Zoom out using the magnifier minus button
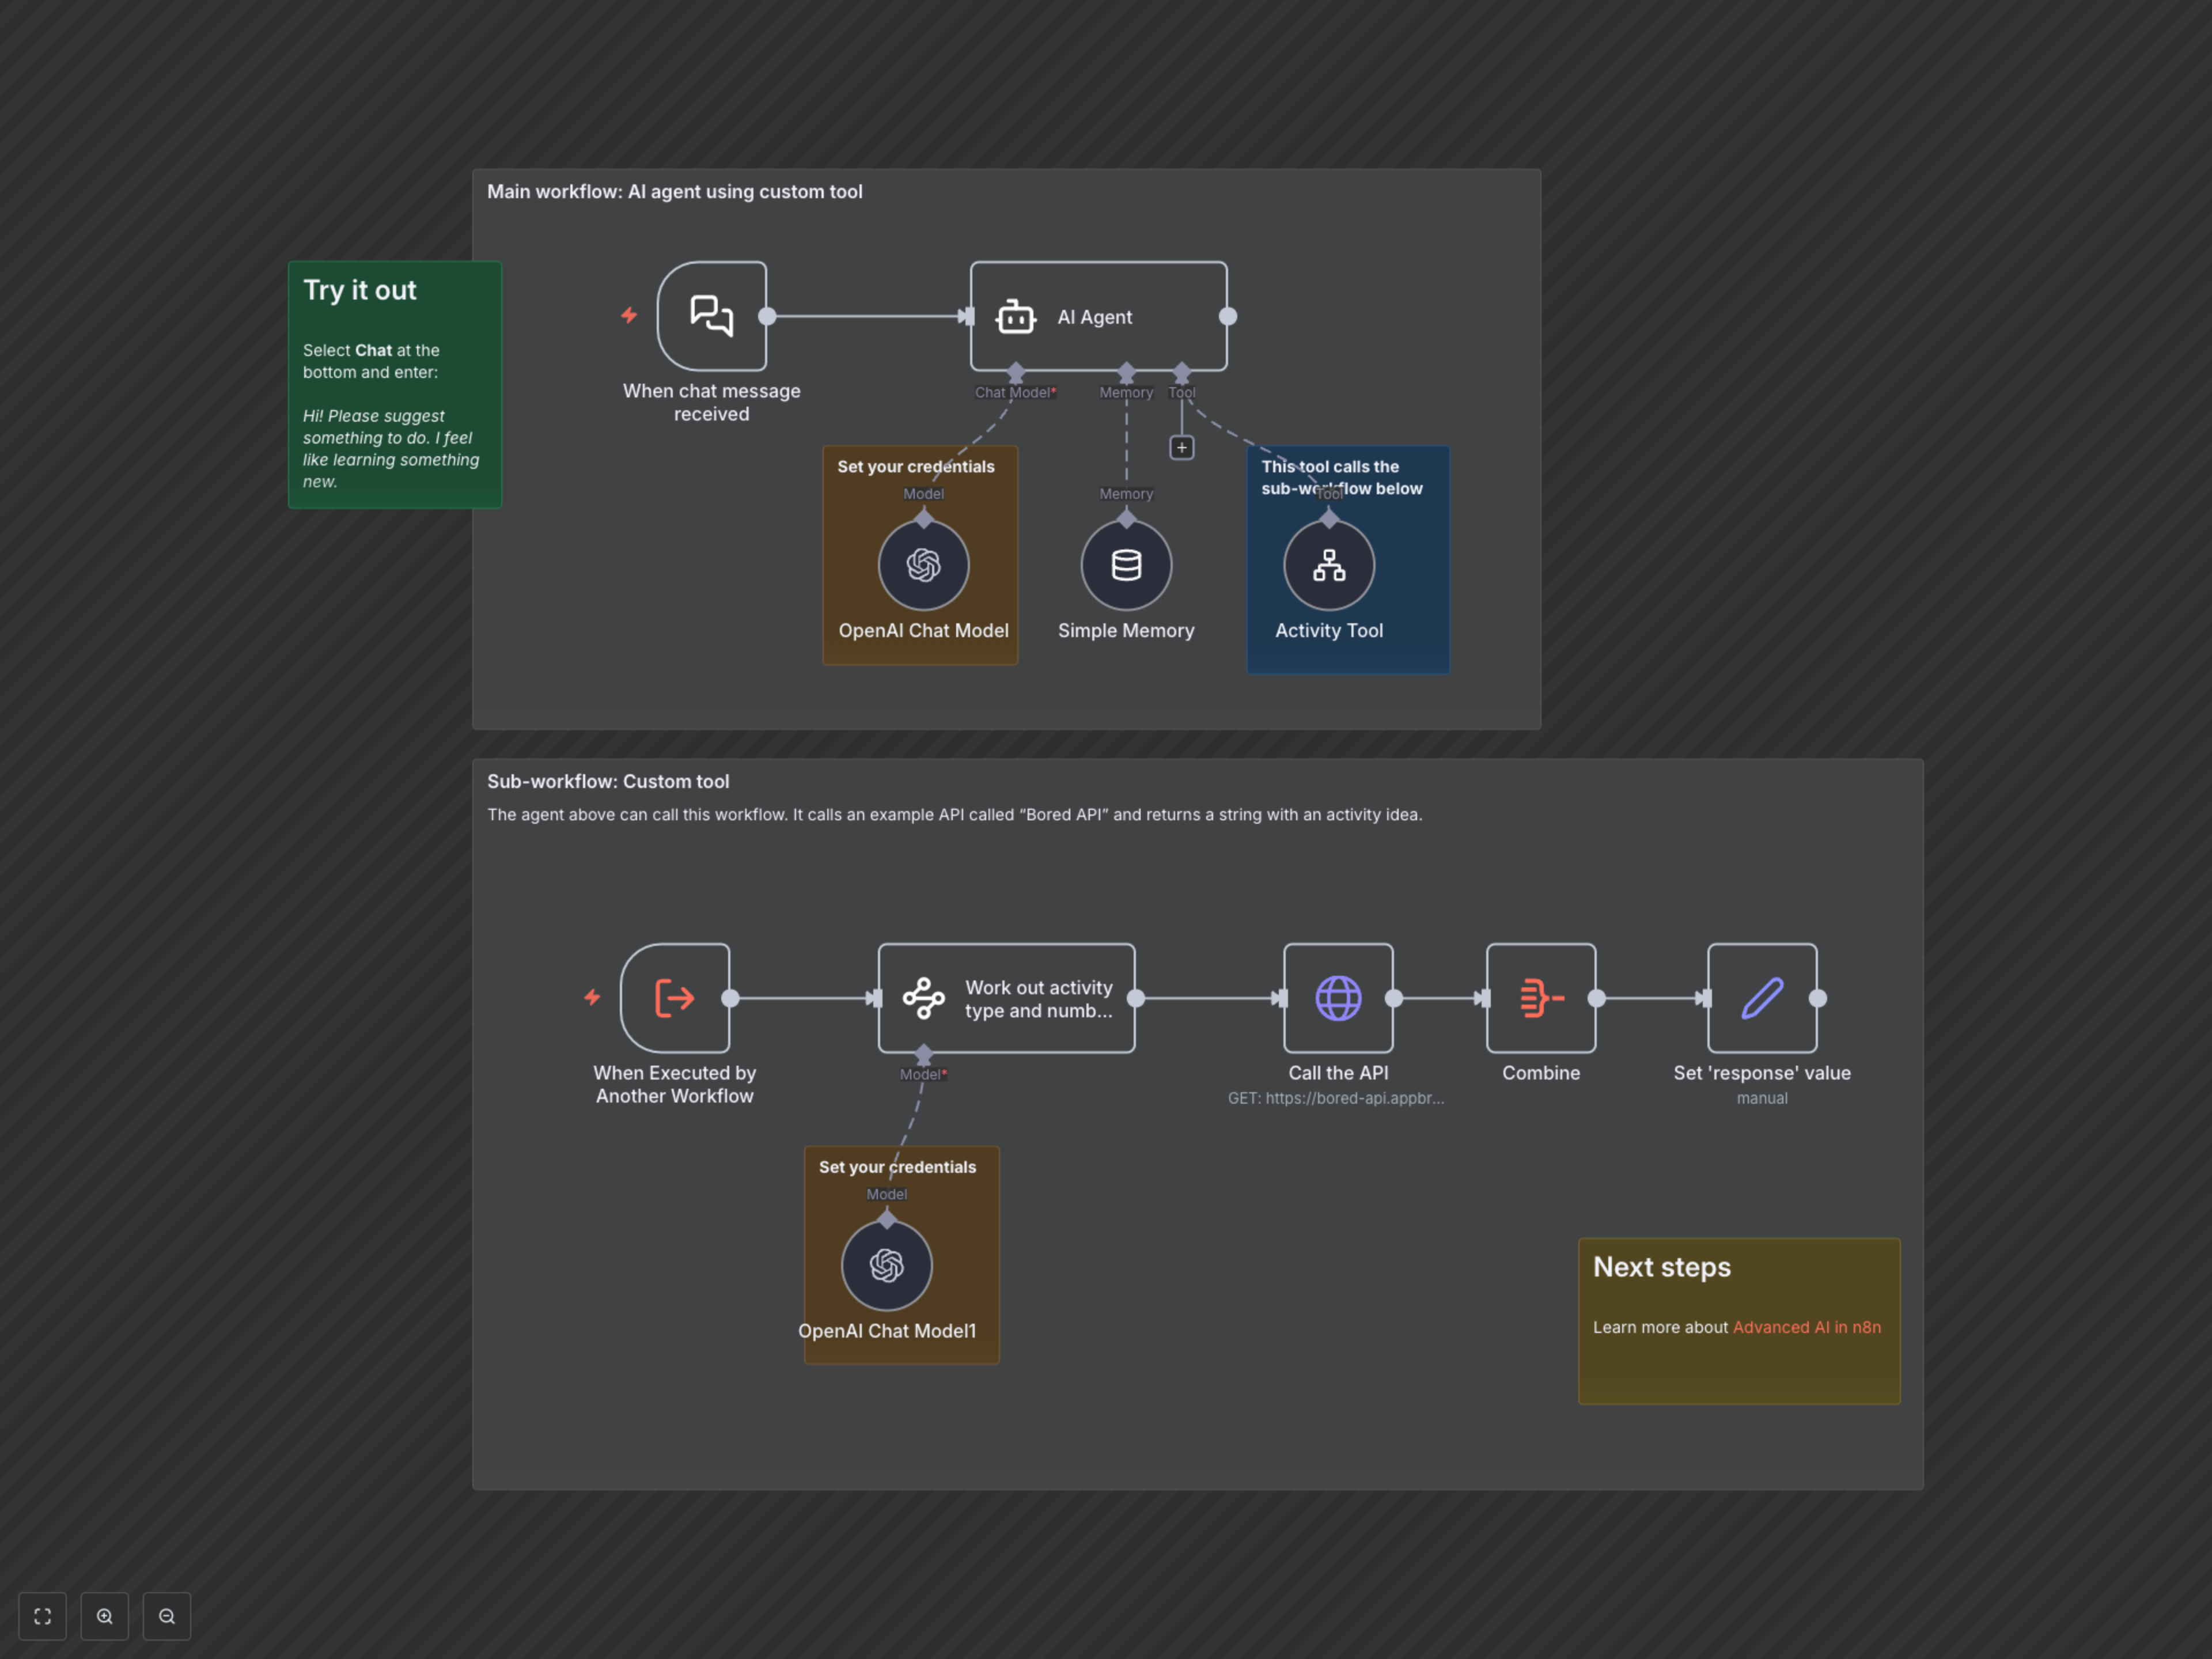Screen dimensions: 2212x1659 click(x=166, y=1616)
